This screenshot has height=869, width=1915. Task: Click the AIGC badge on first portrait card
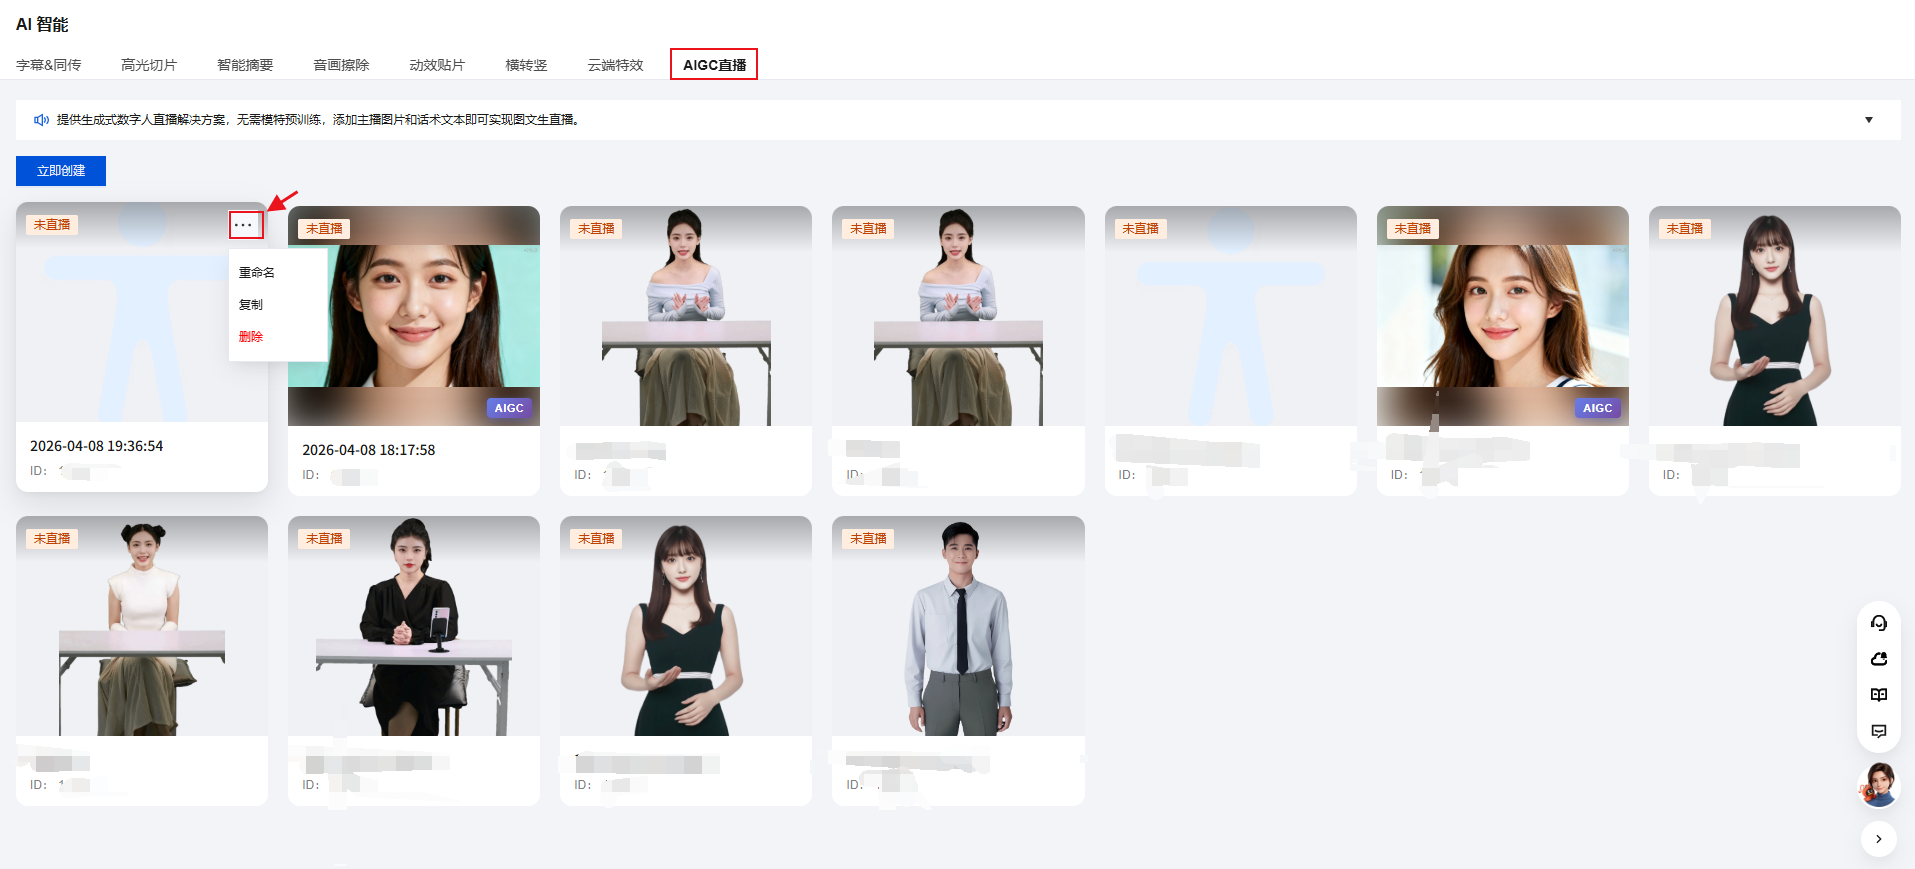[508, 408]
